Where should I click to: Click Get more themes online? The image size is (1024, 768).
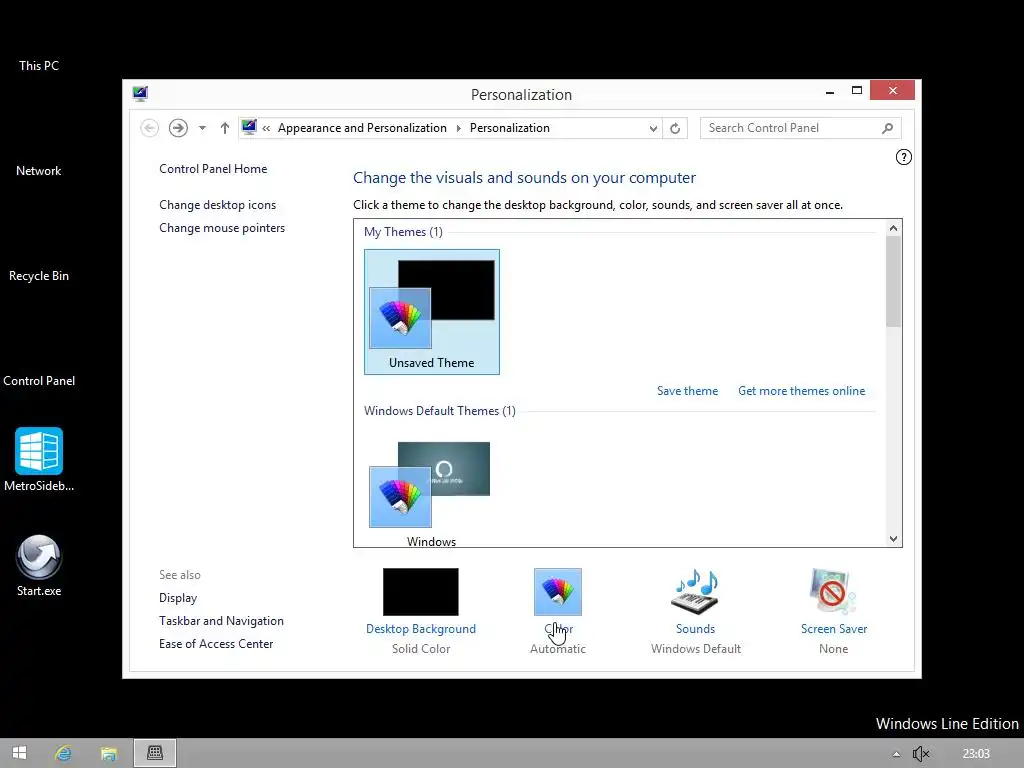coord(801,391)
